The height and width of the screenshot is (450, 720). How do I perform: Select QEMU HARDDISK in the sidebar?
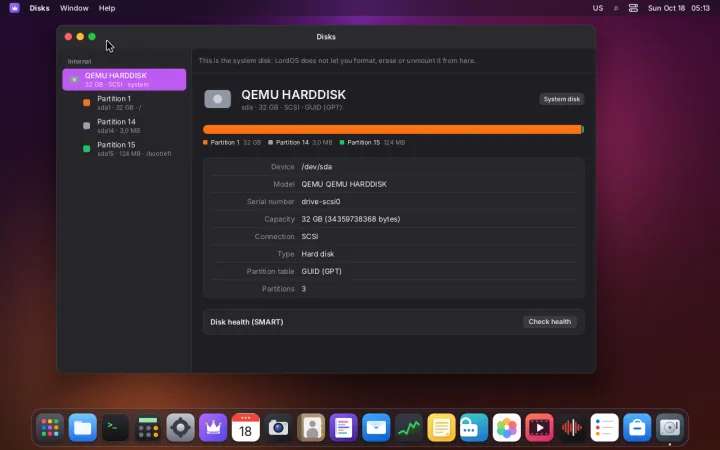(124, 79)
